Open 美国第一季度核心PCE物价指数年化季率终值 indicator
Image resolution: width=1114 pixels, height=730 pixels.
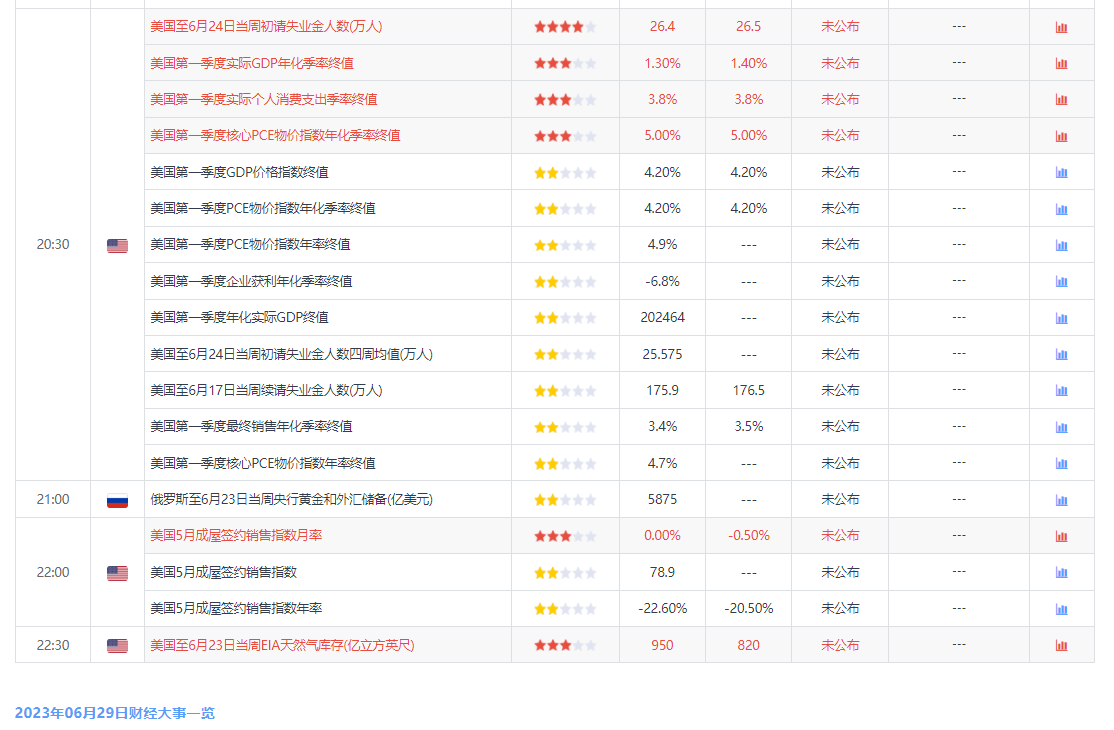[x=275, y=136]
